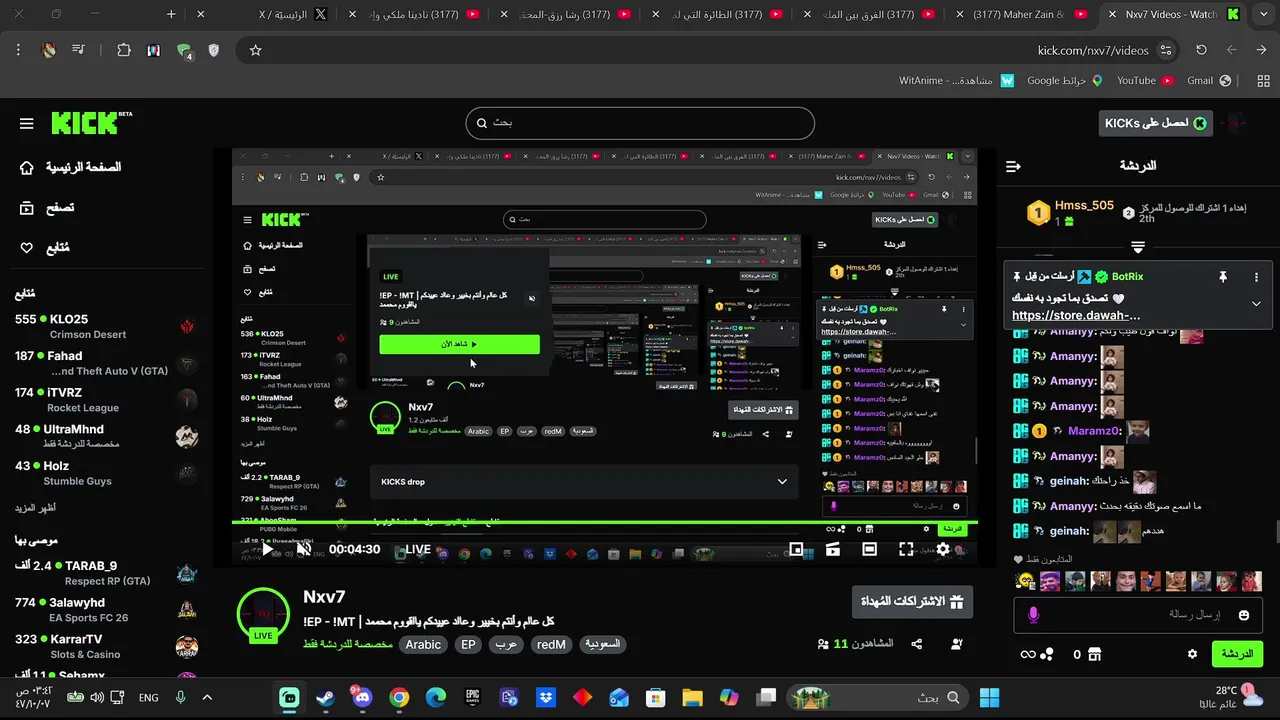Image resolution: width=1280 pixels, height=720 pixels.
Task: Follow Nxv7 with the person icon
Action: [x=957, y=644]
